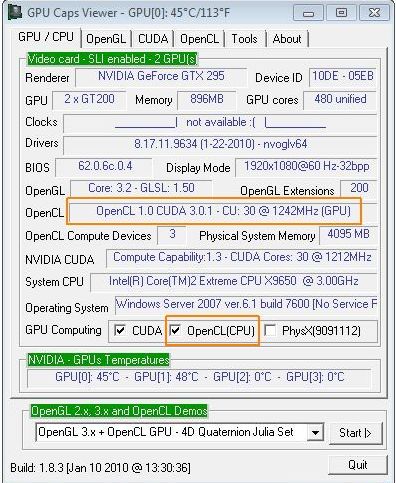Open the Tools tab
Viewport: 396px width, 483px height.
[x=244, y=39]
